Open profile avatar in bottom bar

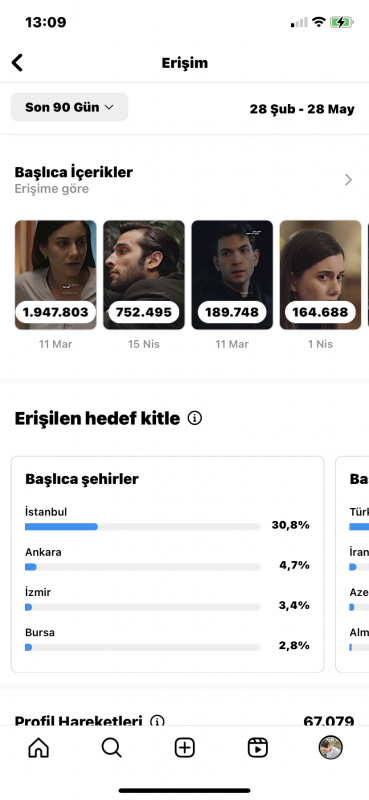click(331, 748)
